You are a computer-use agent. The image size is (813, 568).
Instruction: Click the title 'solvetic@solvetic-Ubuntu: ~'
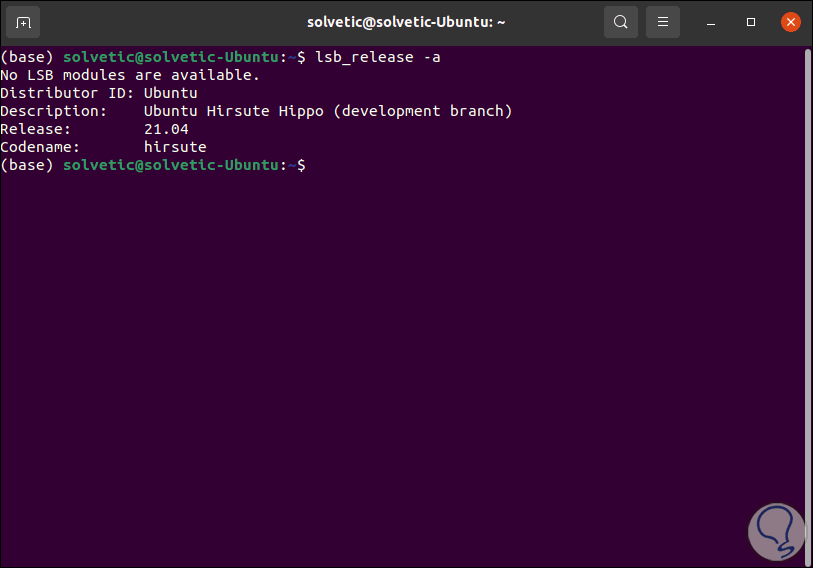(406, 22)
